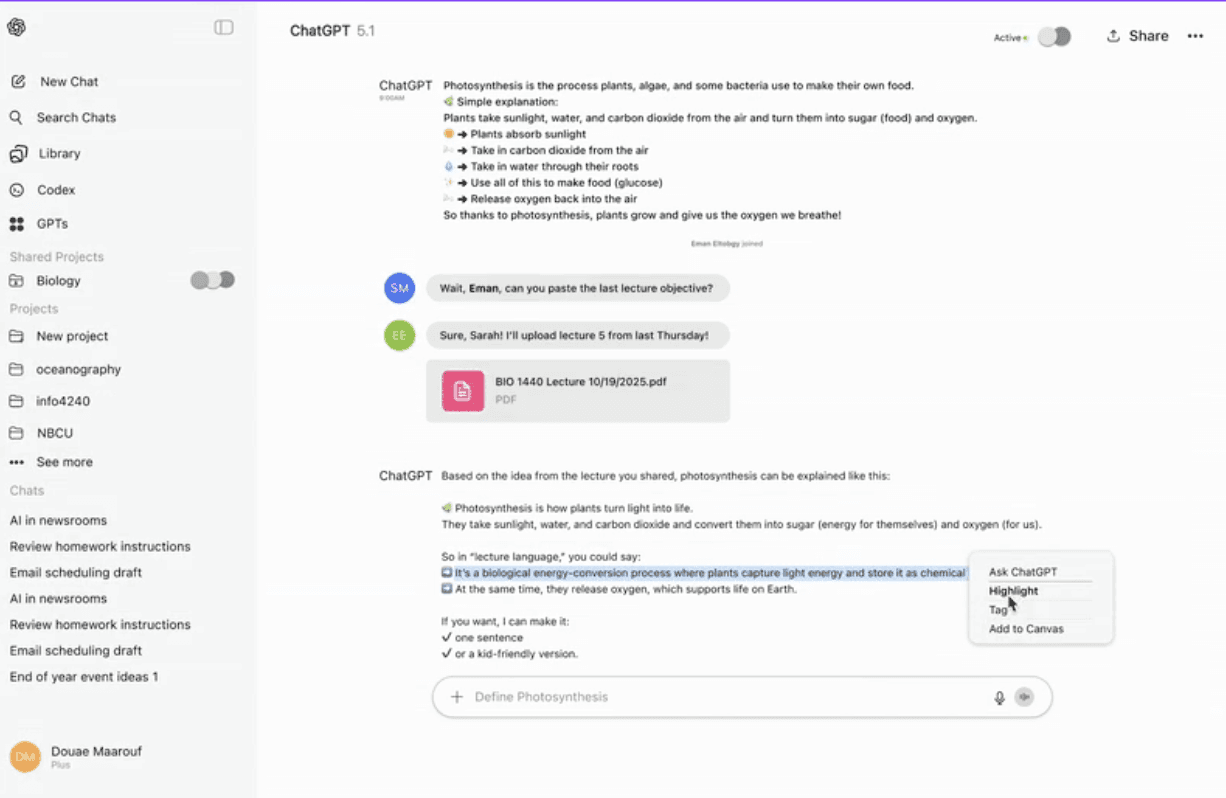Click the New Chat pencil icon
The height and width of the screenshot is (798, 1226).
tap(17, 82)
